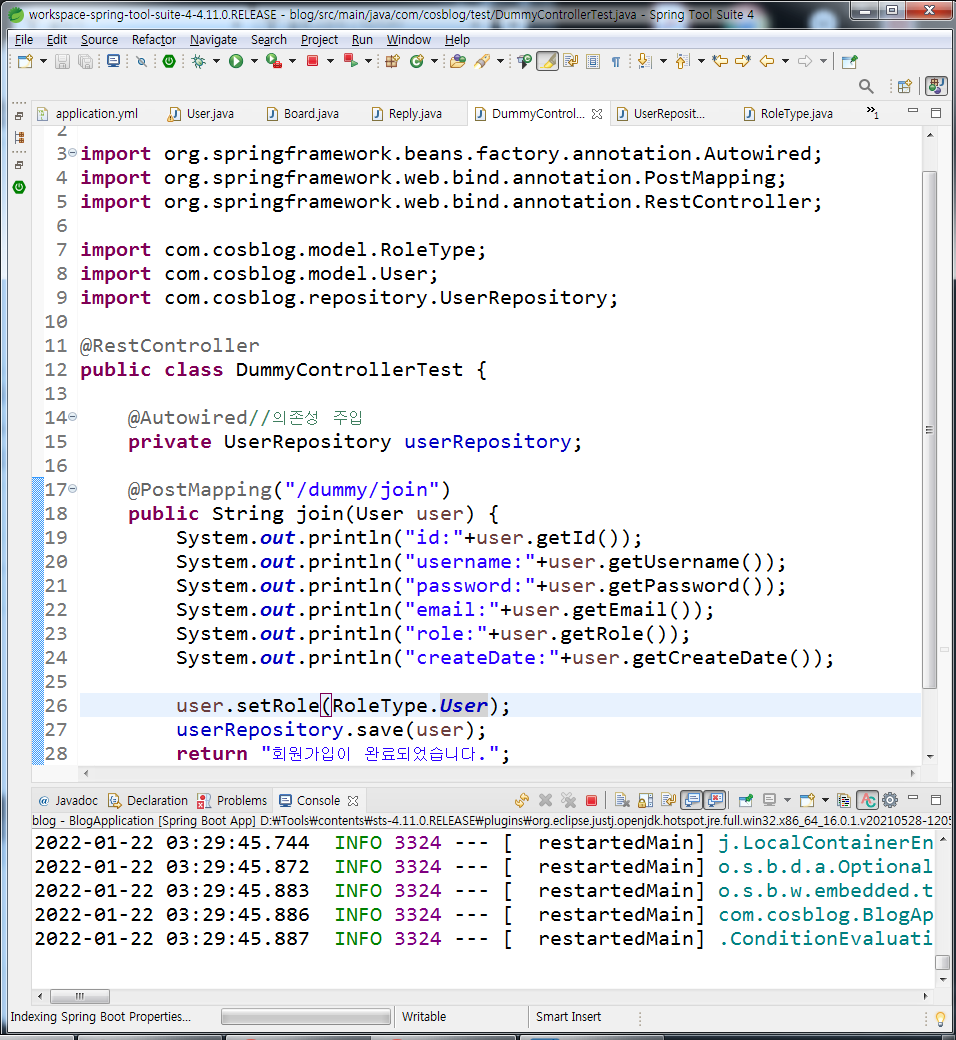Switch to the User.java editor tab
The width and height of the screenshot is (956, 1040).
[201, 113]
